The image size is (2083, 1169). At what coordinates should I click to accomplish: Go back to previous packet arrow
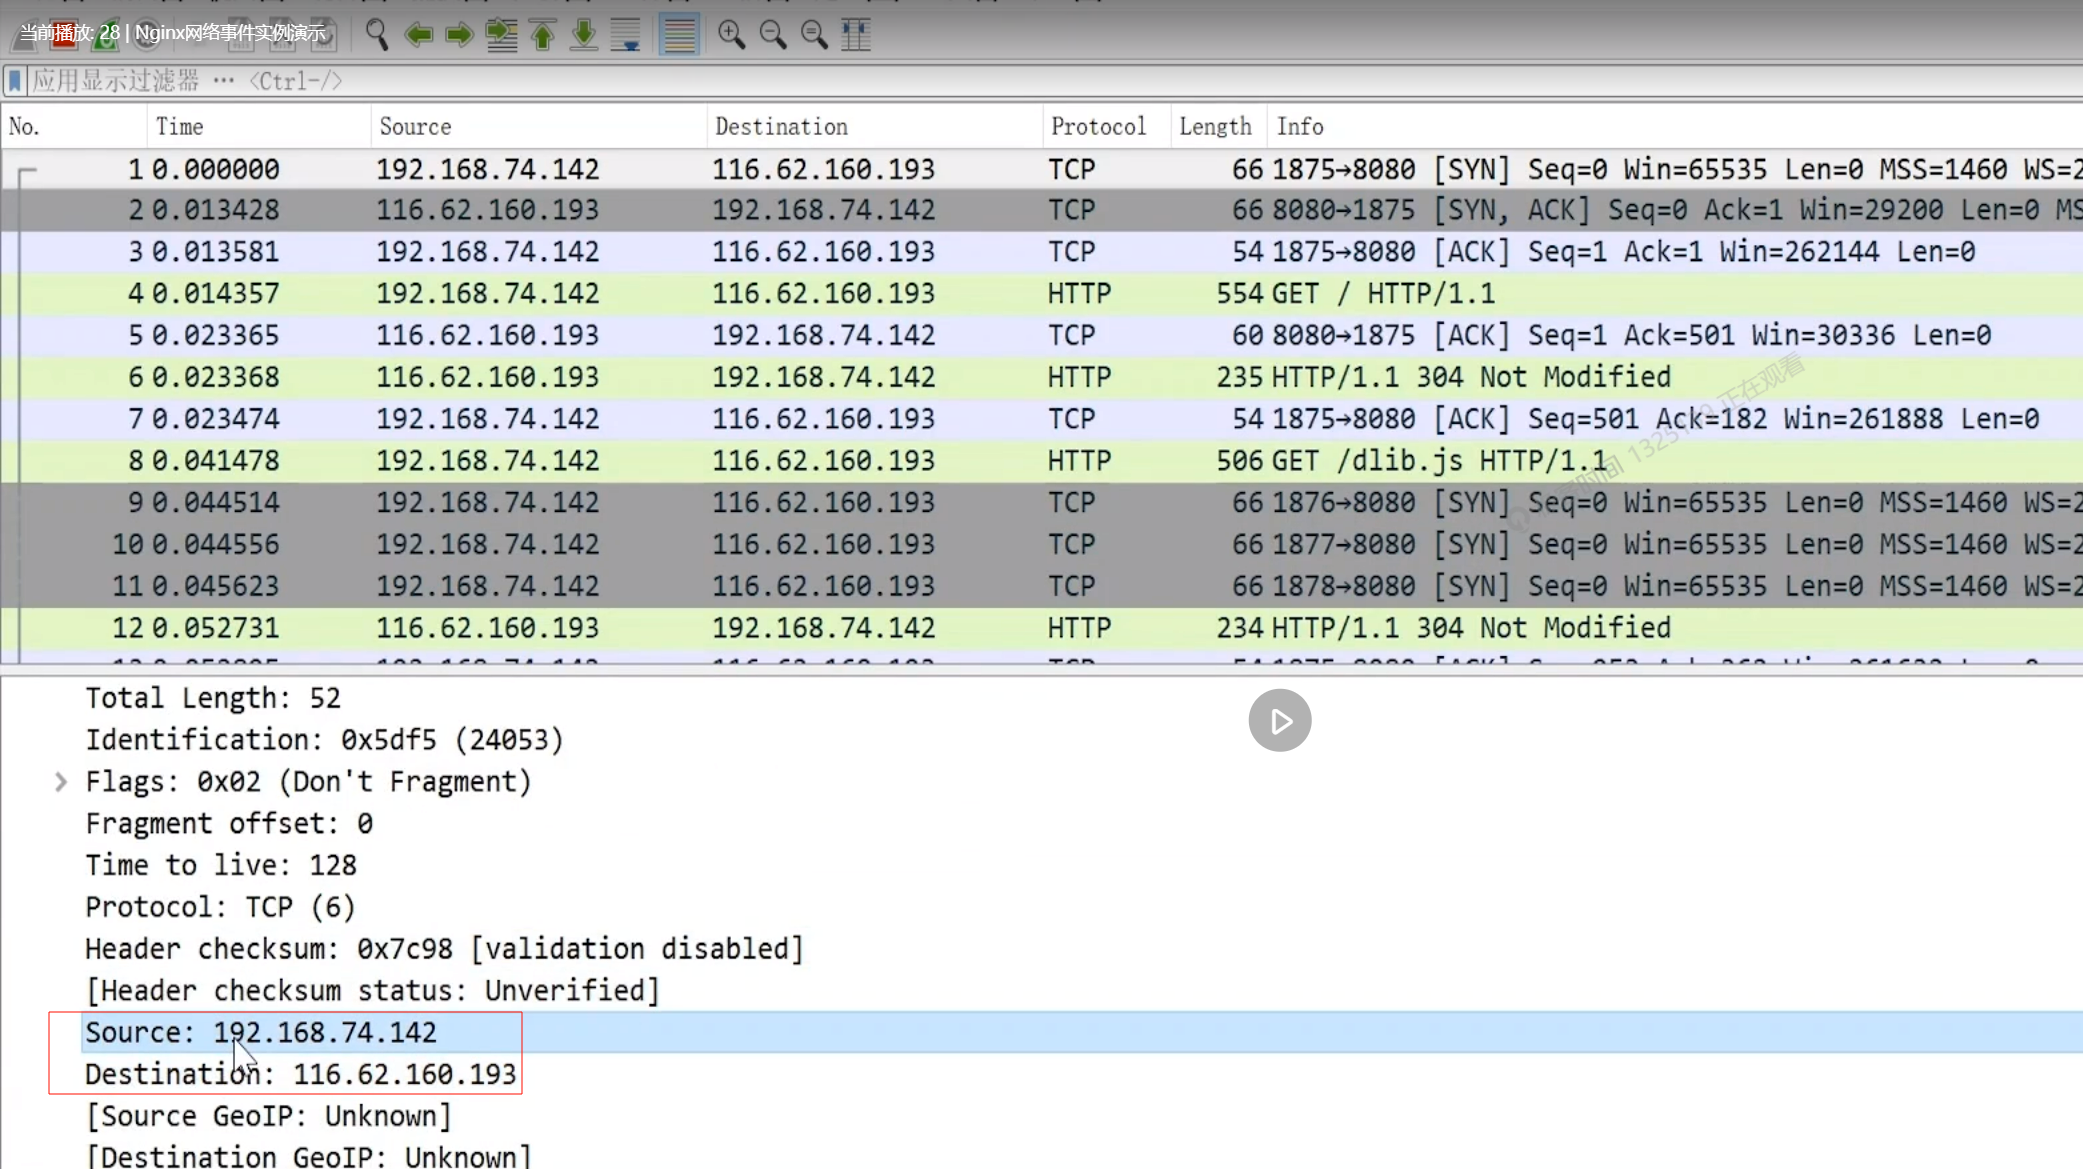pyautogui.click(x=418, y=35)
